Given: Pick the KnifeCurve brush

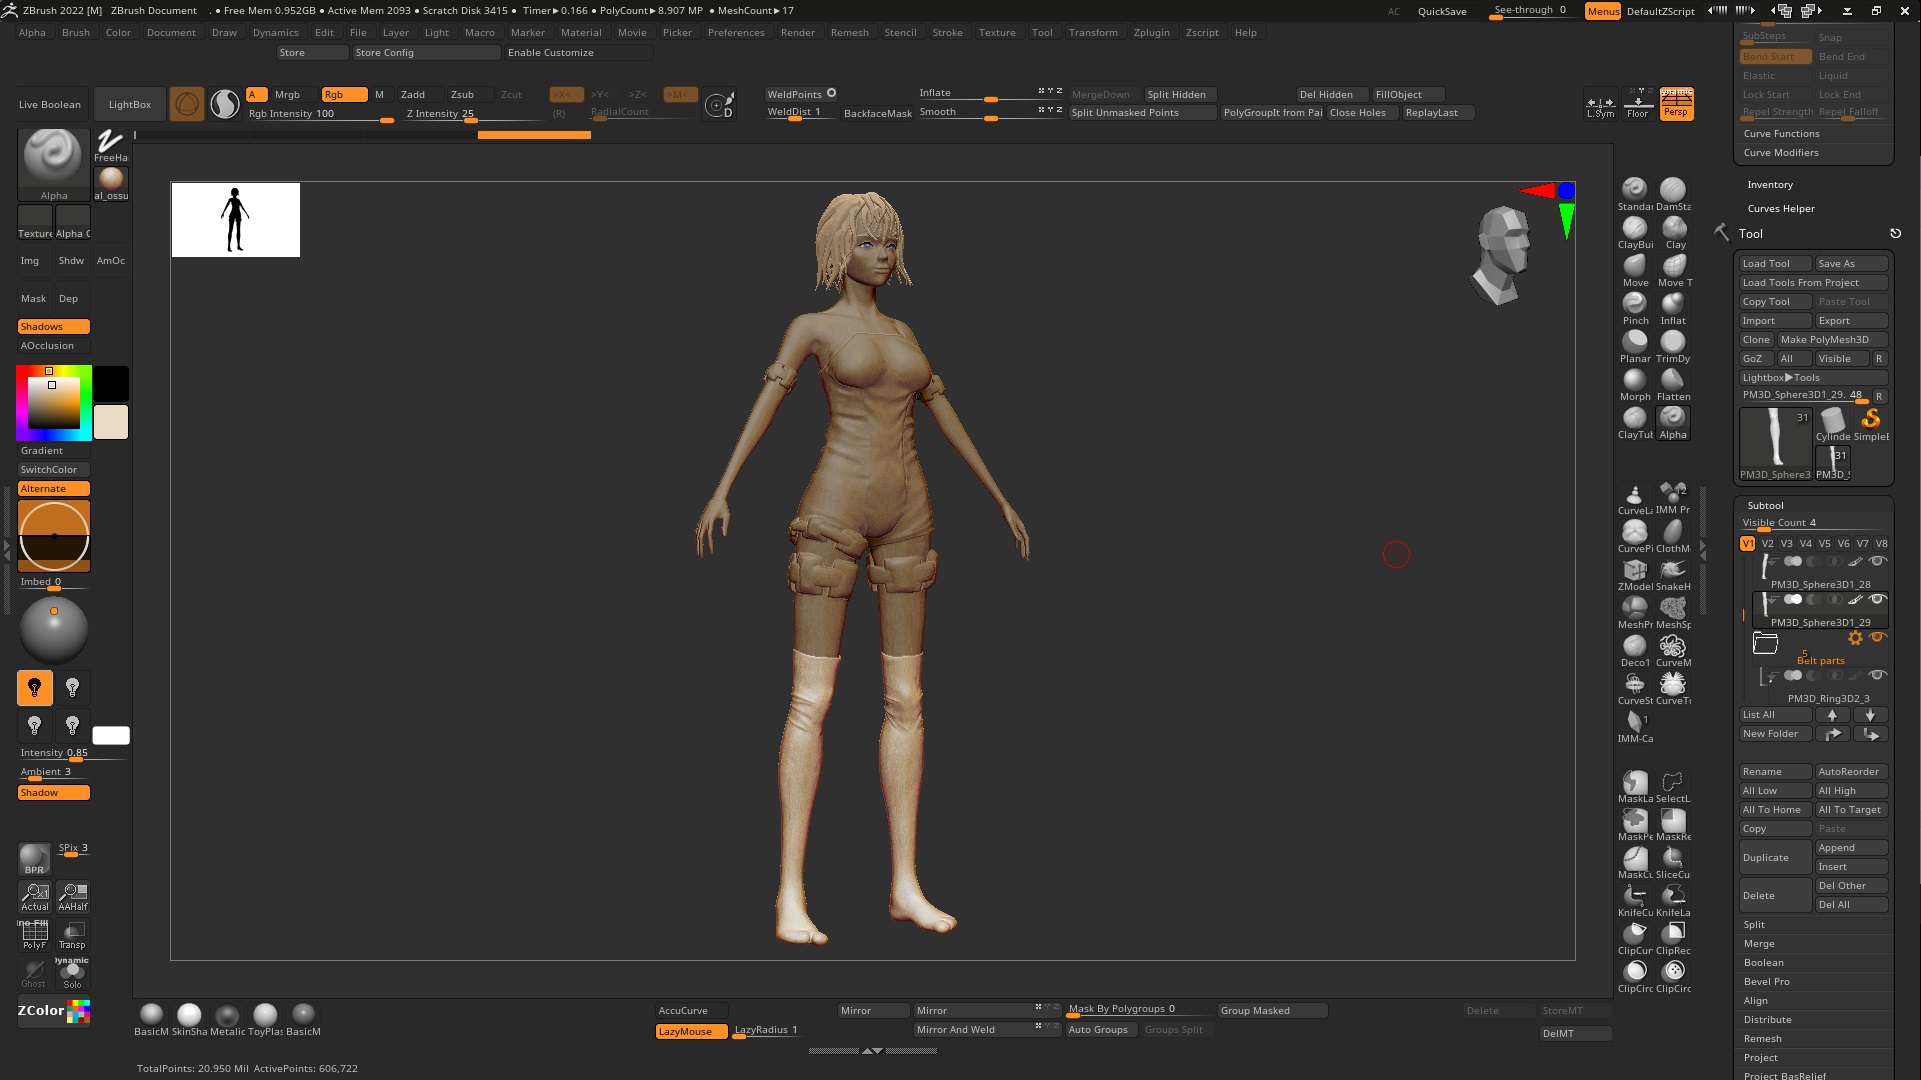Looking at the screenshot, I should pyautogui.click(x=1634, y=897).
